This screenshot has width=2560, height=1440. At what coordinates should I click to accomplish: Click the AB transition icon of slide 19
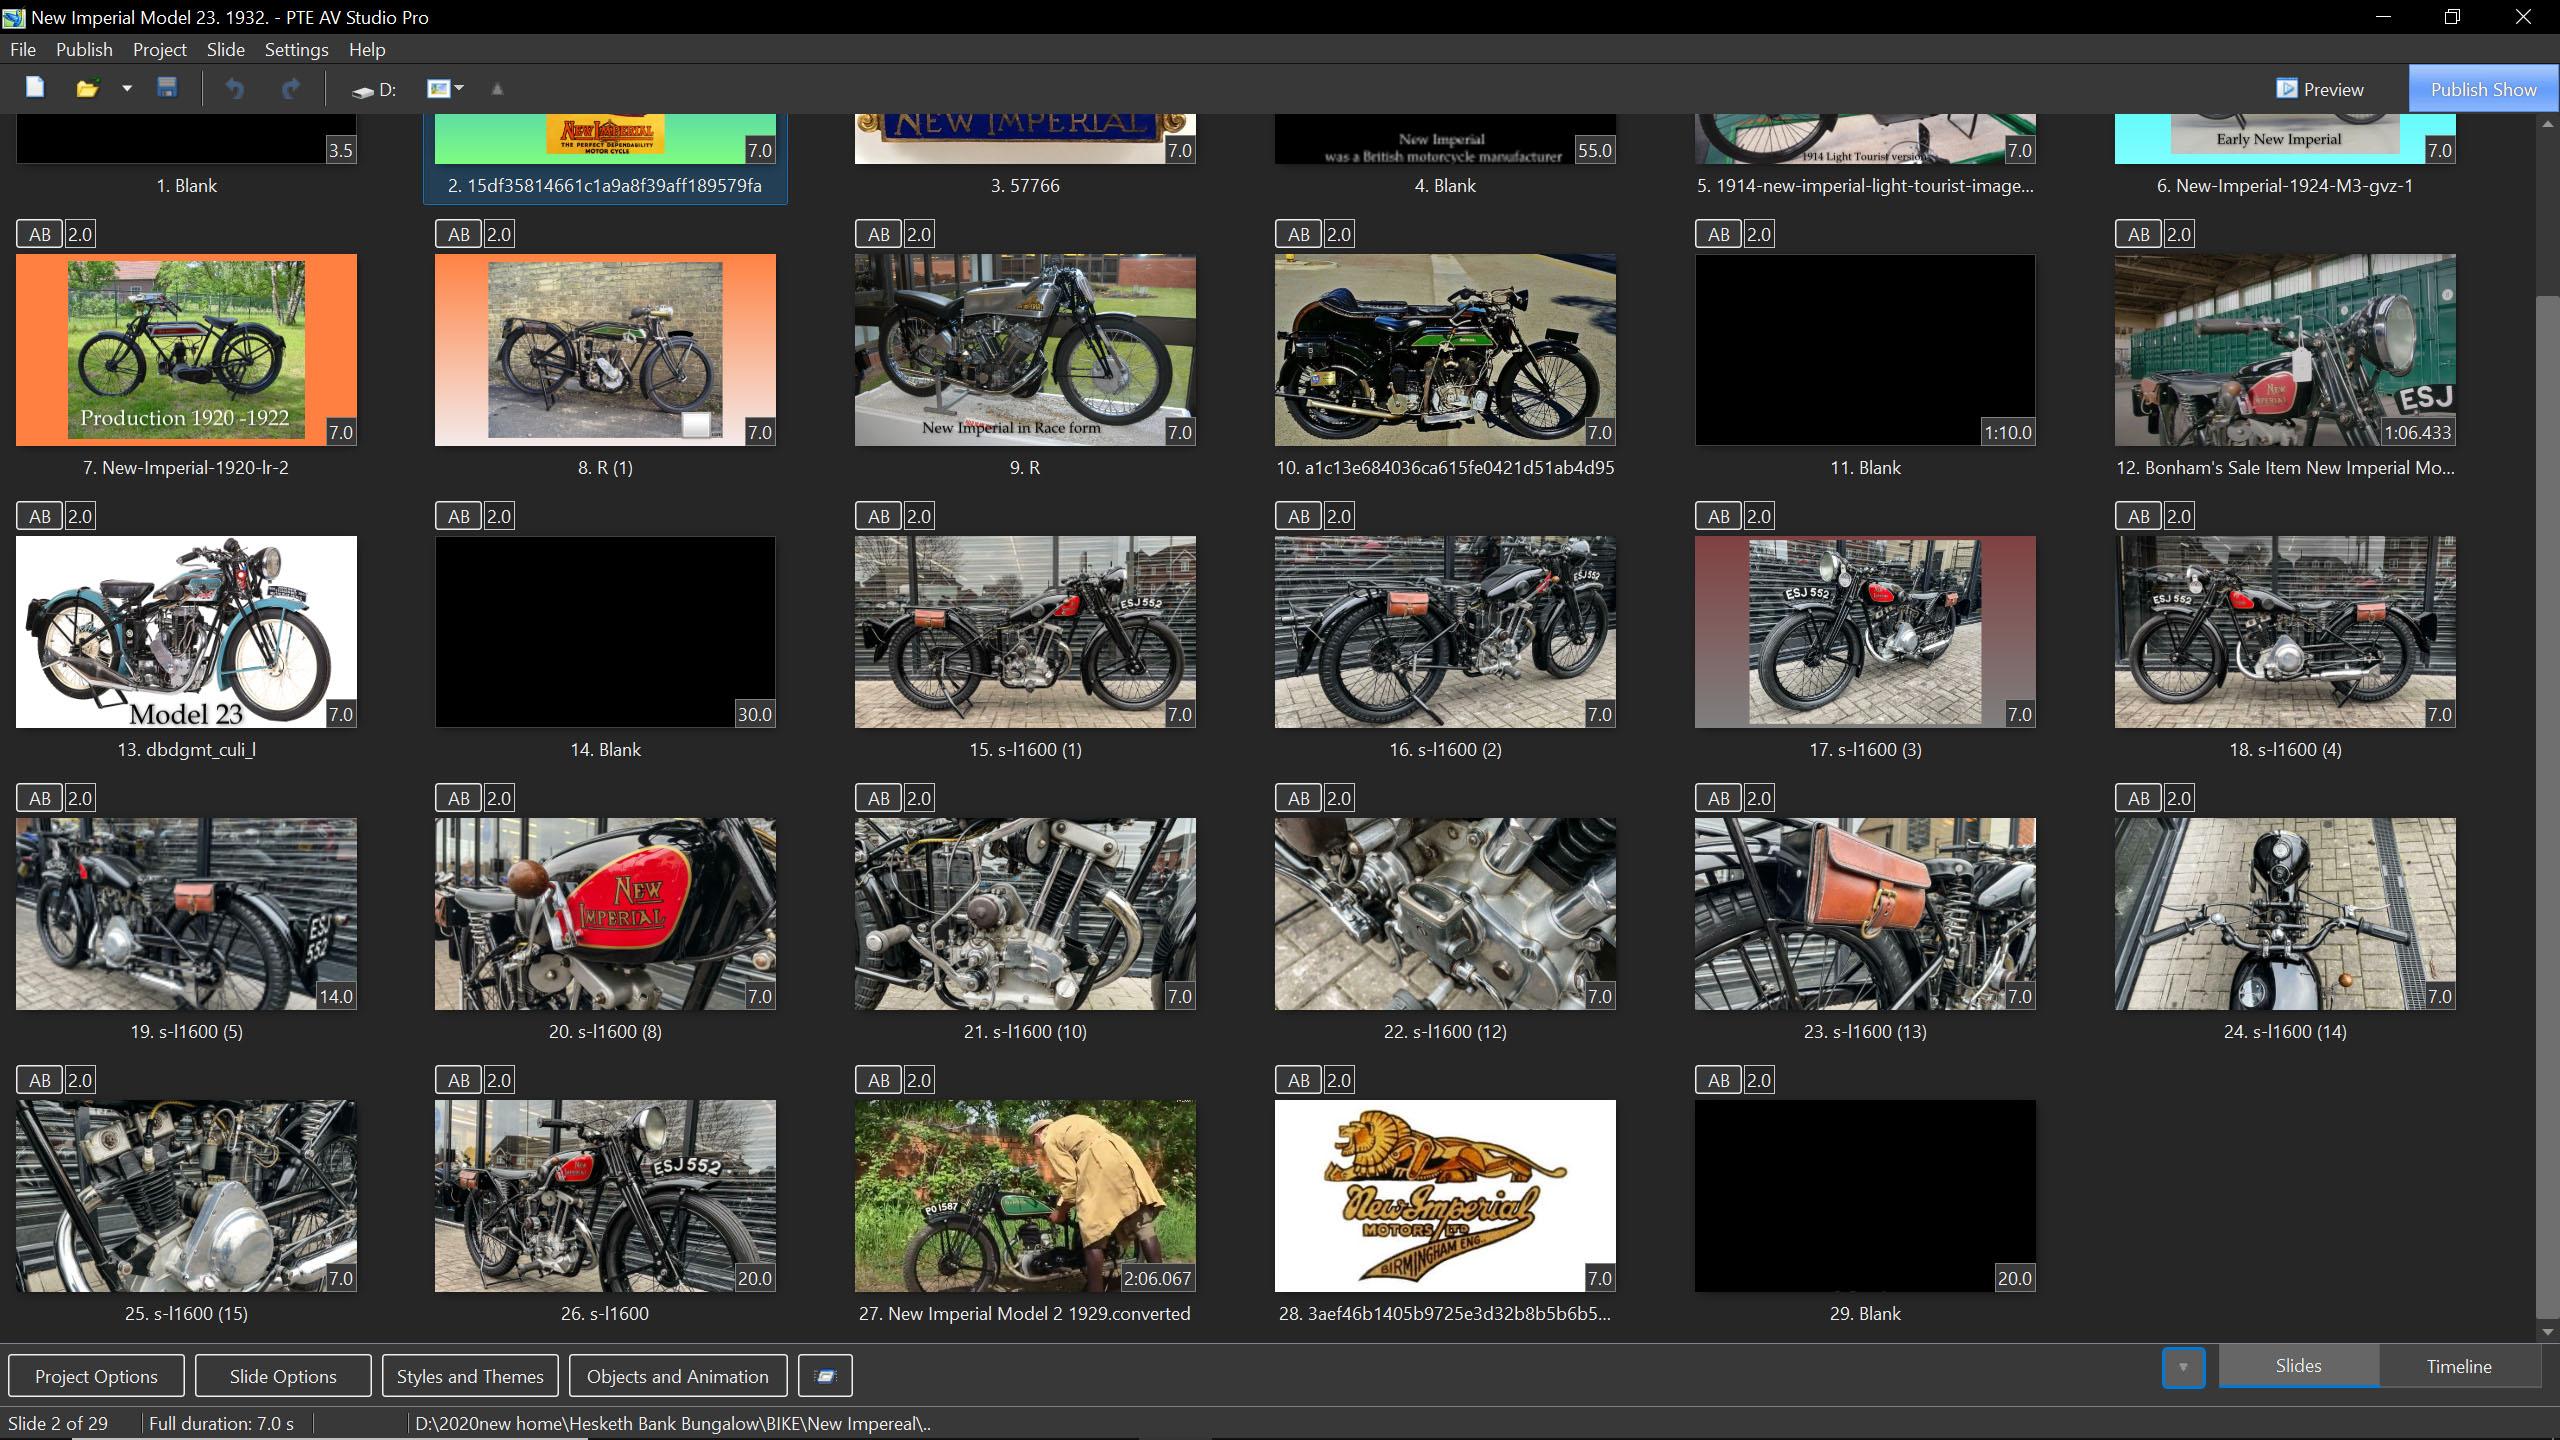(x=40, y=799)
